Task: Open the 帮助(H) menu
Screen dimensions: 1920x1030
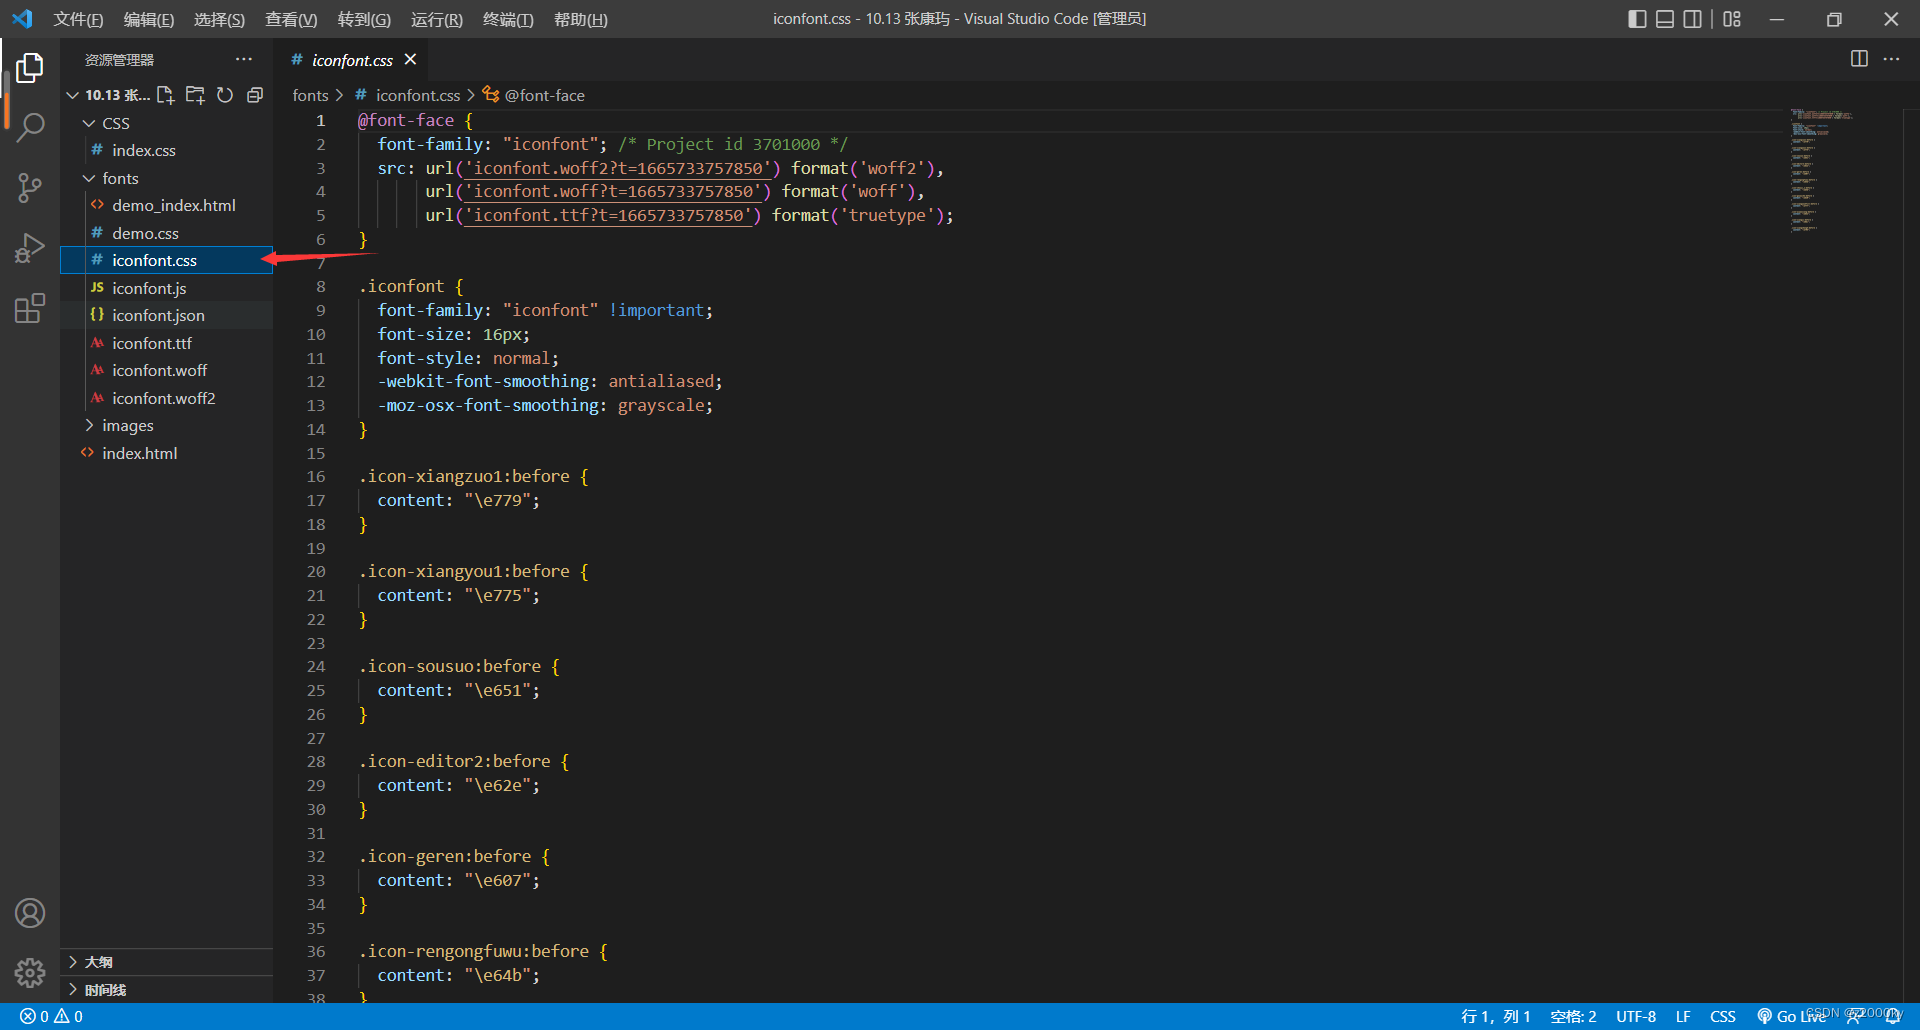Action: pyautogui.click(x=581, y=19)
